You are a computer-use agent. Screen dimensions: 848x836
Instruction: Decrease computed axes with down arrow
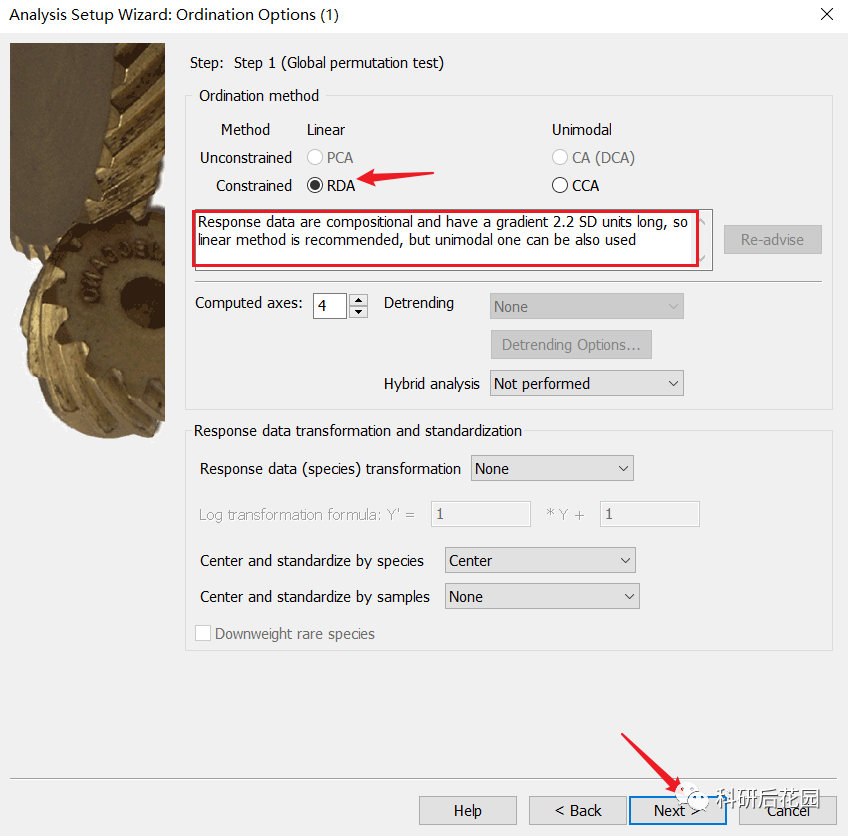359,312
